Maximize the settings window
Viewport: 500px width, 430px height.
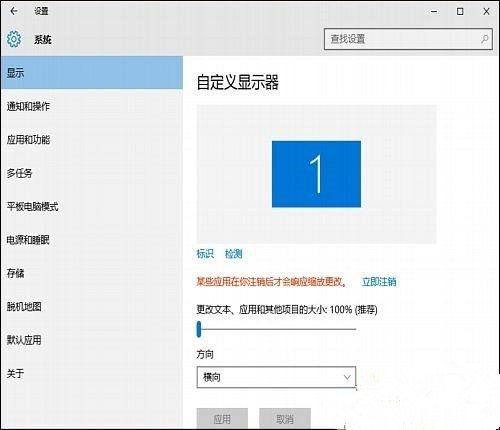pos(460,12)
